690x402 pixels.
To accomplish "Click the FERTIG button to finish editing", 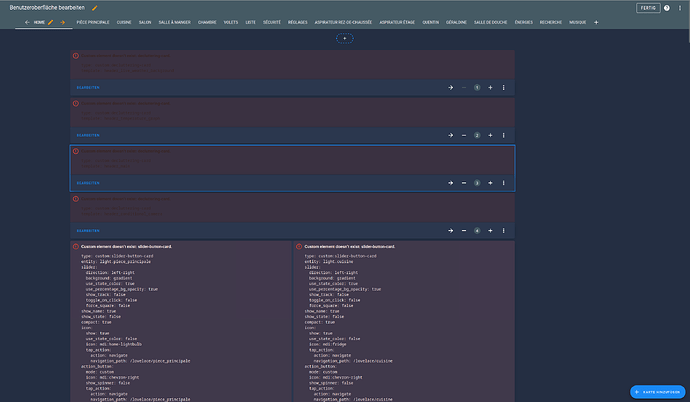I will [648, 8].
